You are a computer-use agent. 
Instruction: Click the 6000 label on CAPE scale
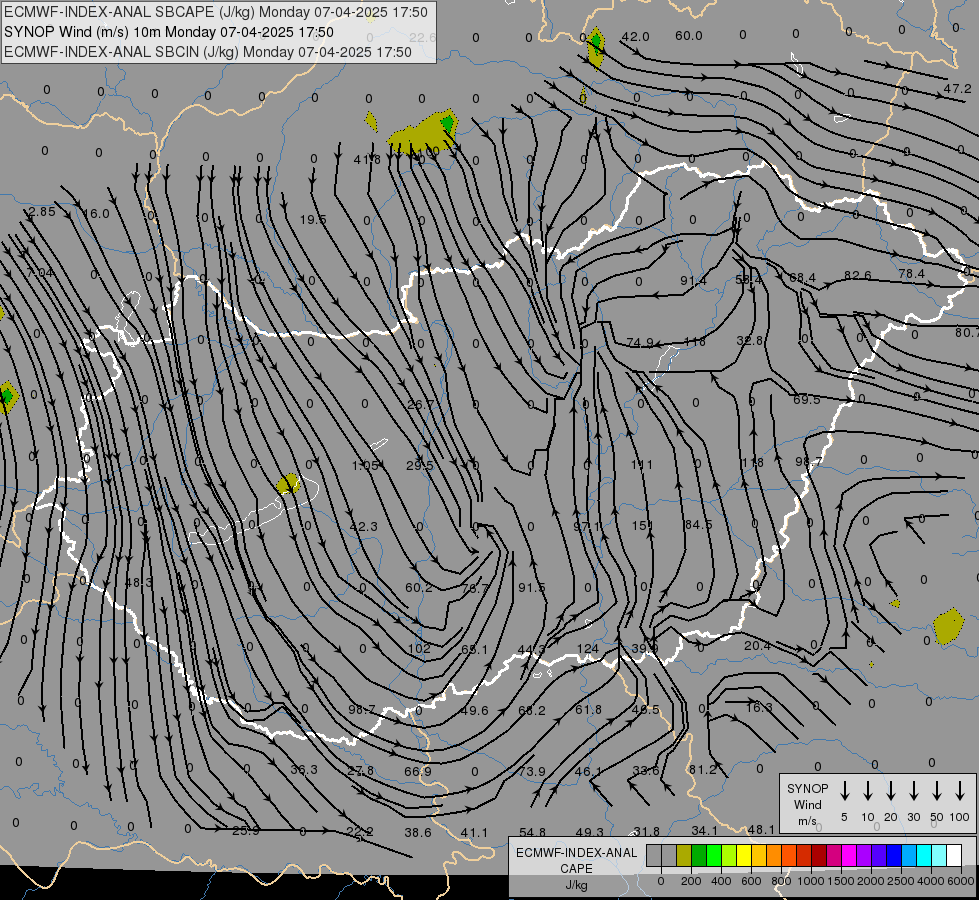962,881
